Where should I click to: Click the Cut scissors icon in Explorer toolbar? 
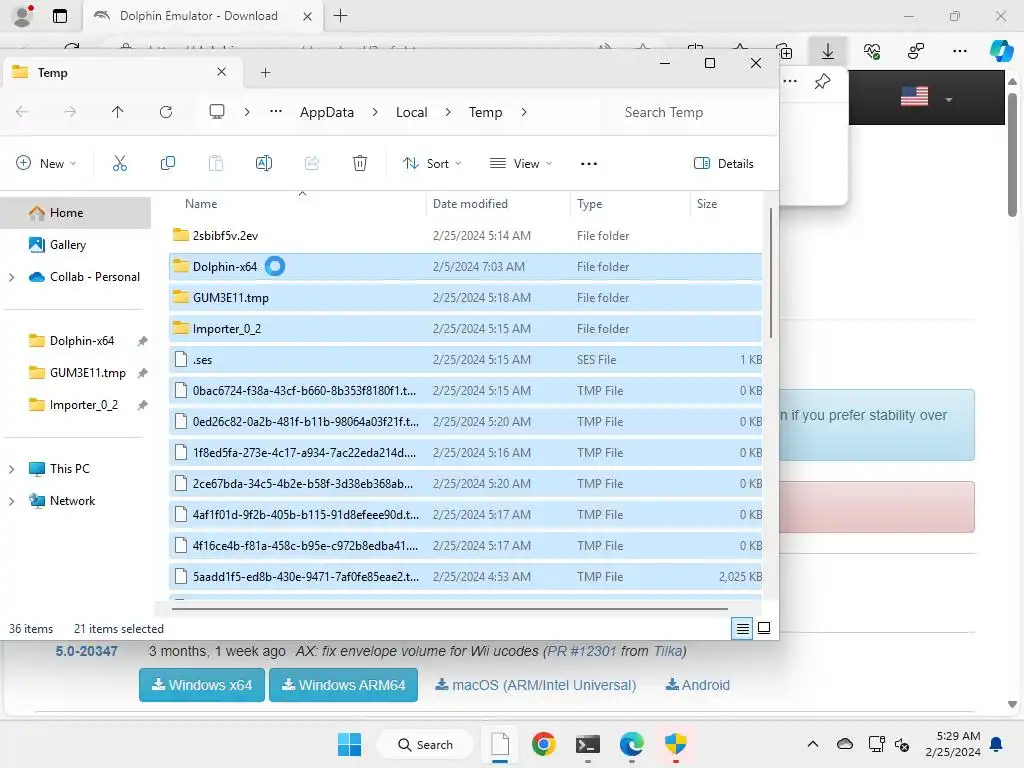[120, 163]
